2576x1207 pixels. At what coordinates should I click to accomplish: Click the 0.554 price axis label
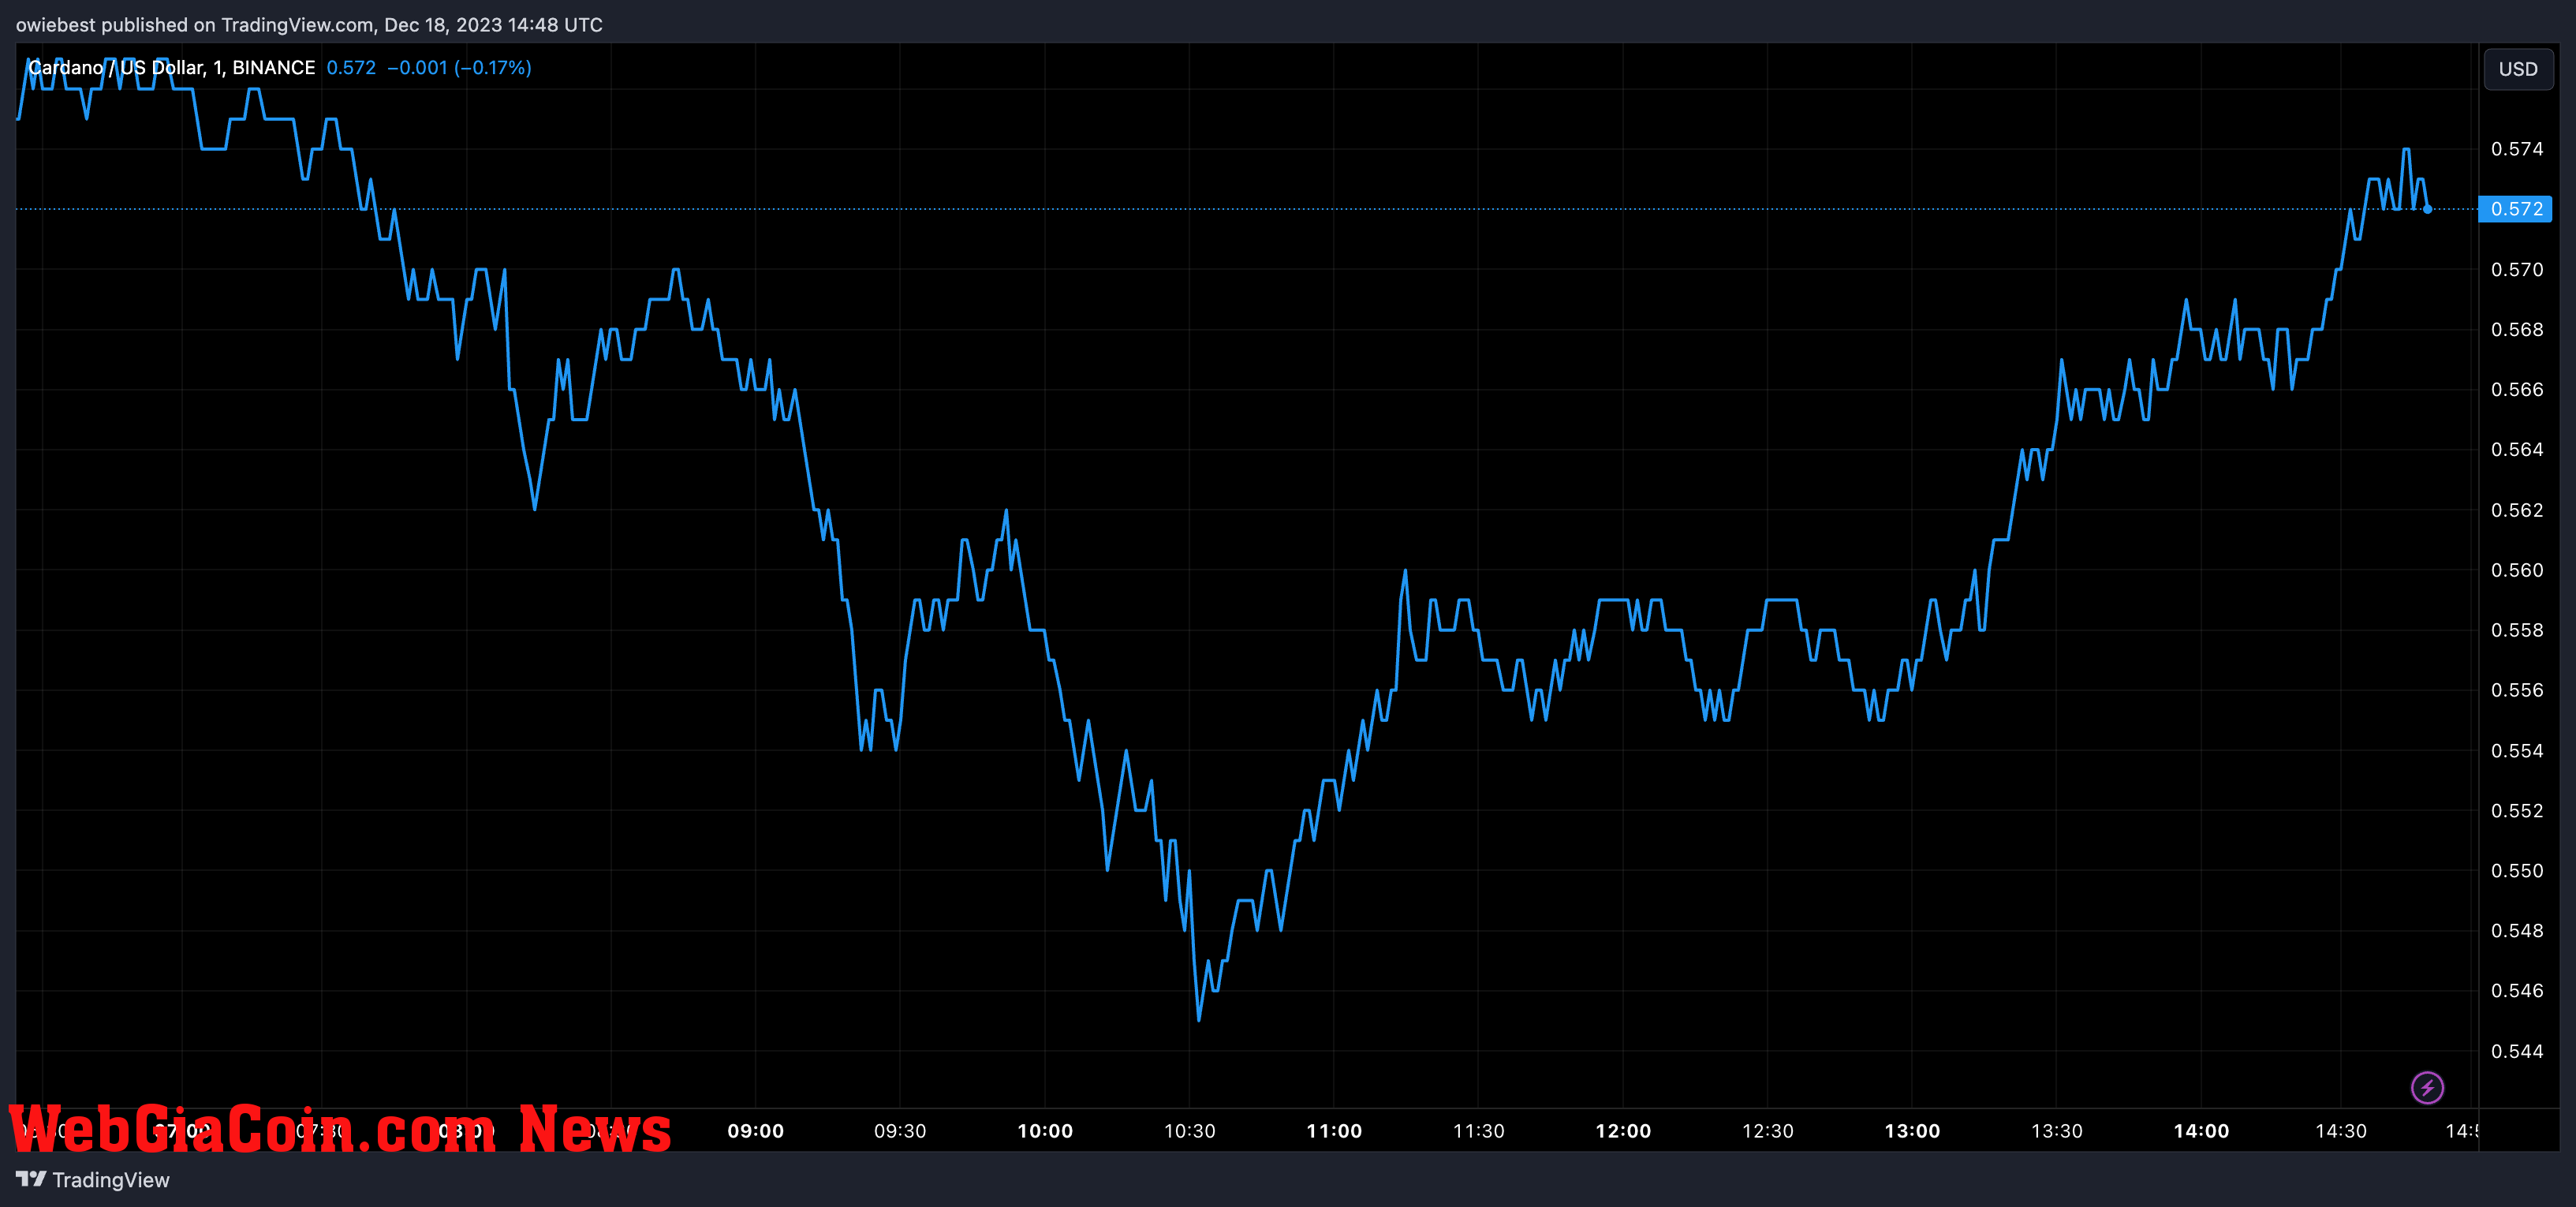point(2517,750)
